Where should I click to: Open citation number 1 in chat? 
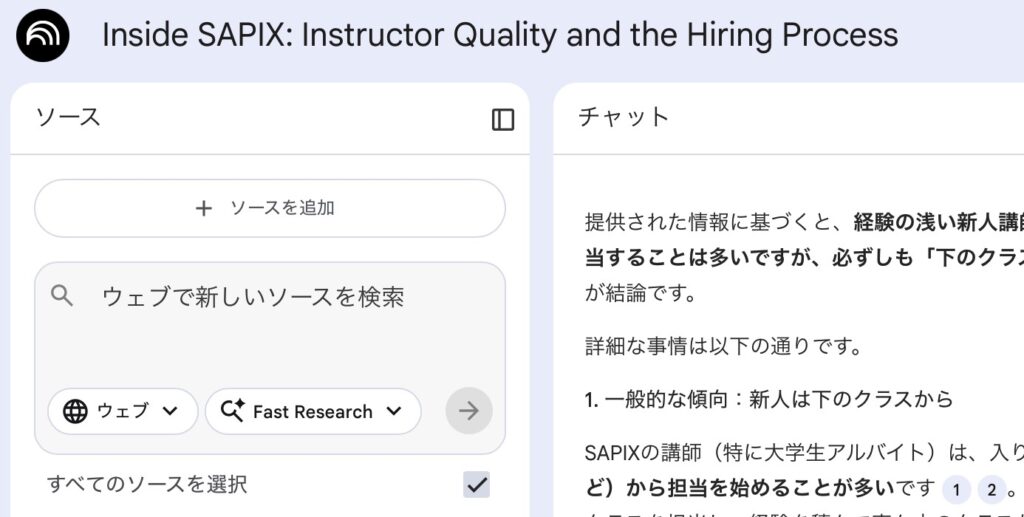coord(957,489)
